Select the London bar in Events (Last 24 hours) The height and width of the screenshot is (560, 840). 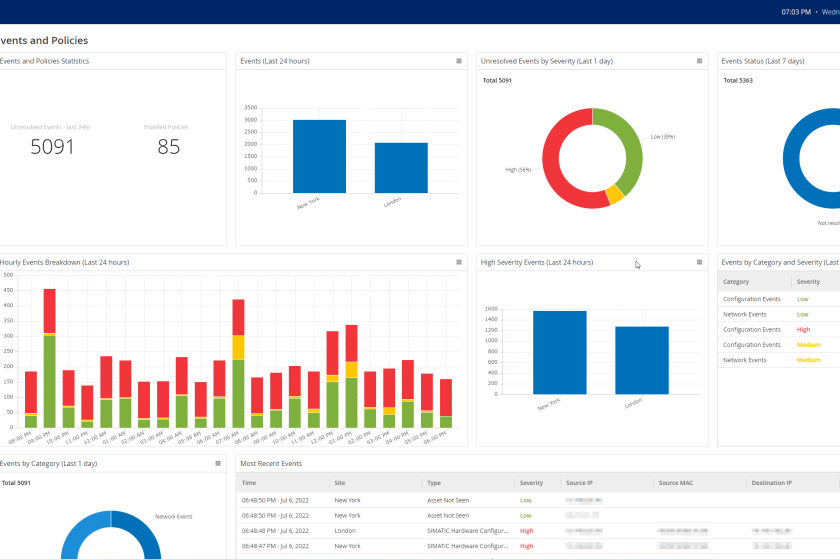pos(401,168)
